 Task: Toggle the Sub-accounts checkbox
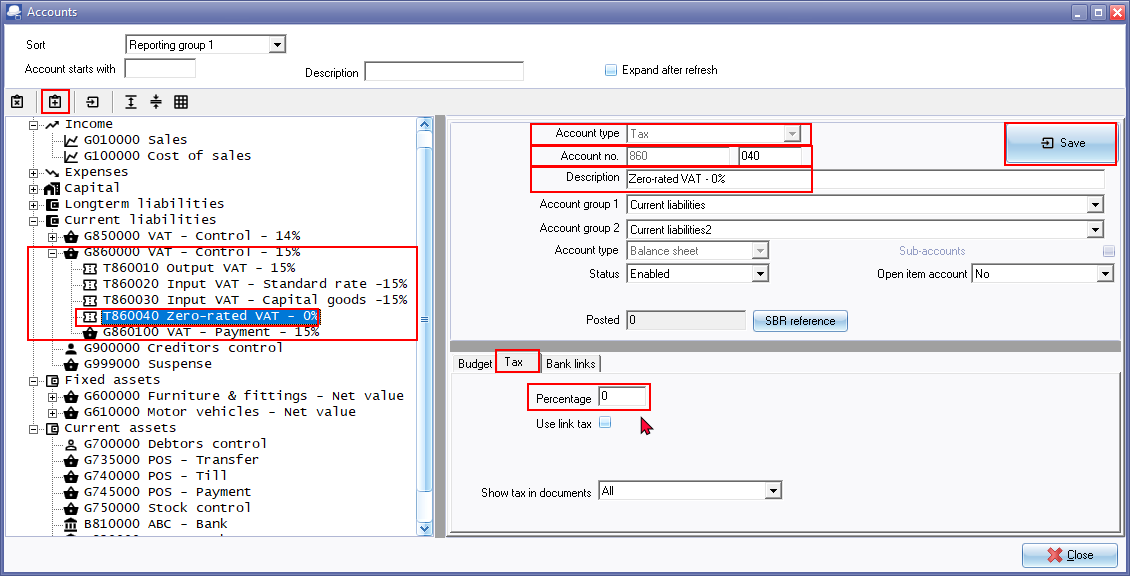1108,251
